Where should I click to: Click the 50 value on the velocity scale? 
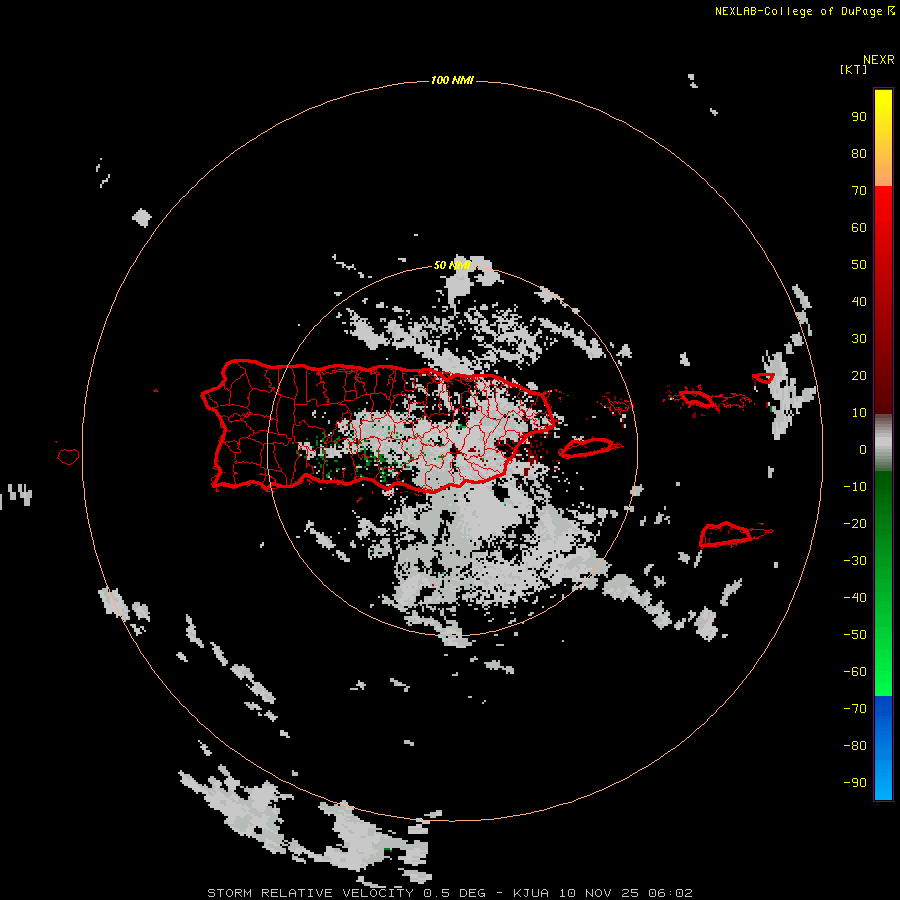click(x=859, y=265)
